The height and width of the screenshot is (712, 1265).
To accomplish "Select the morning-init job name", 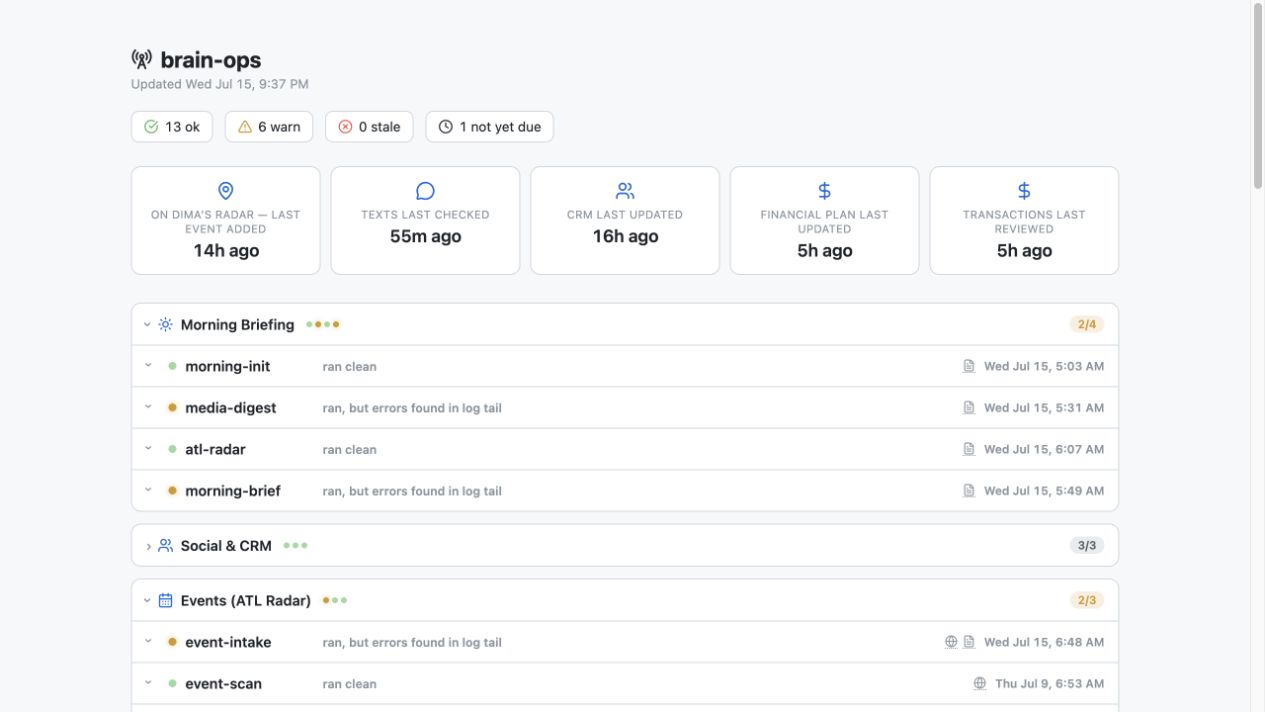I will point(228,367).
